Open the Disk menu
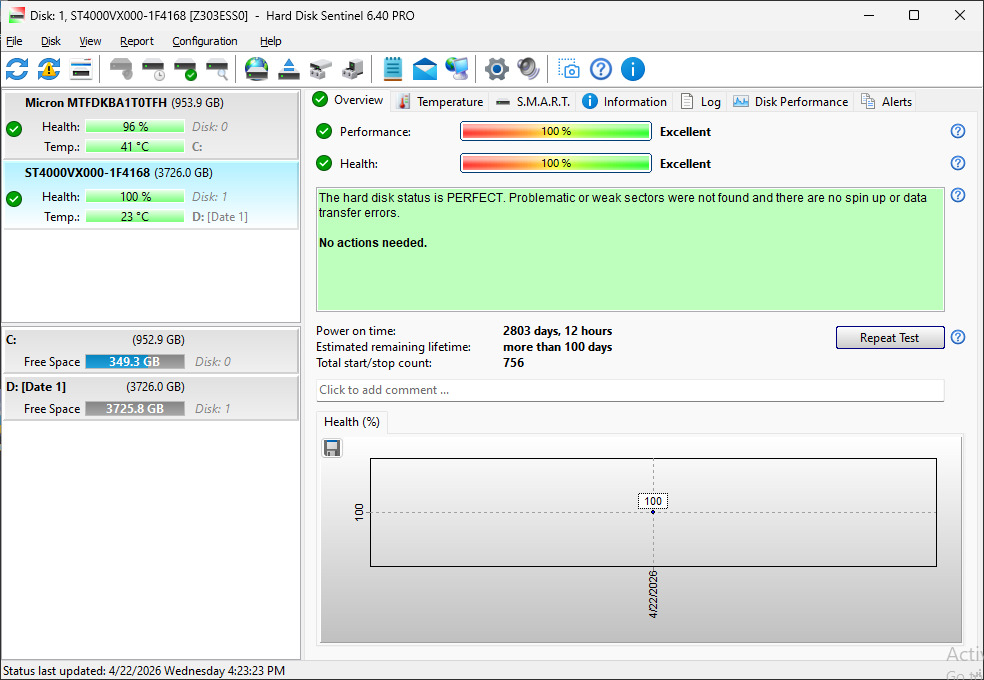Image resolution: width=984 pixels, height=680 pixels. tap(51, 41)
